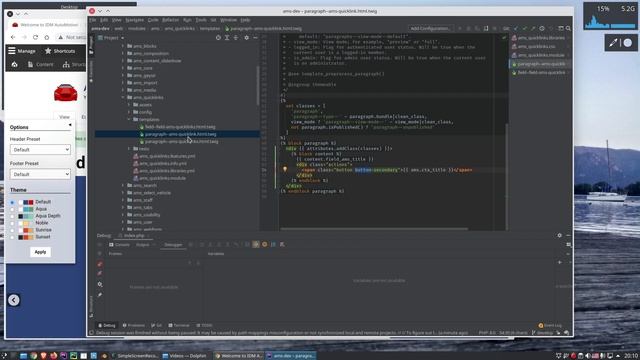Open the Terminal tool window tab

point(179,326)
